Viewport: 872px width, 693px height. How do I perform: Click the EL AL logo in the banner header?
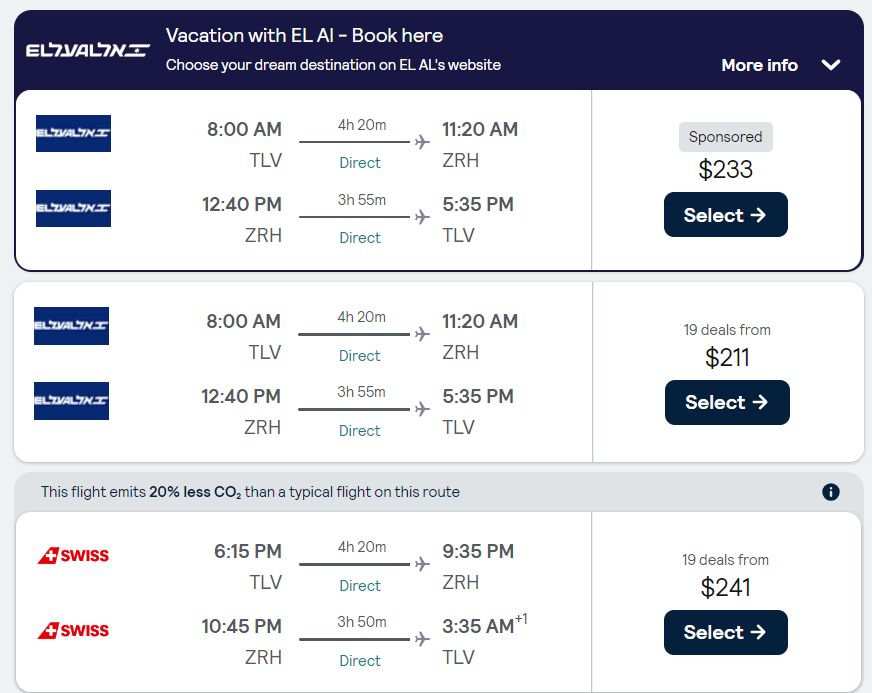(88, 50)
